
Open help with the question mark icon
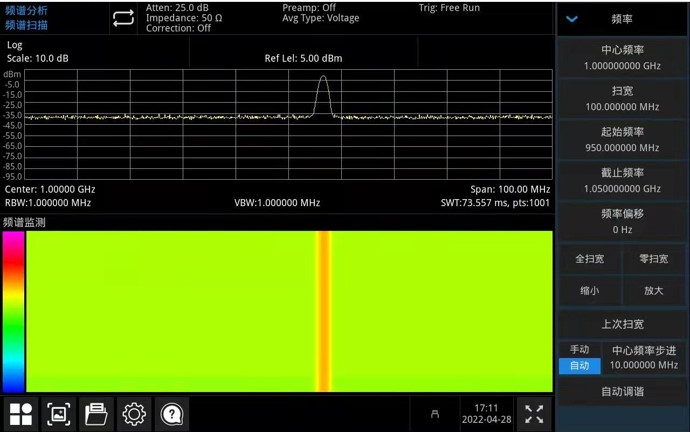[x=171, y=413]
